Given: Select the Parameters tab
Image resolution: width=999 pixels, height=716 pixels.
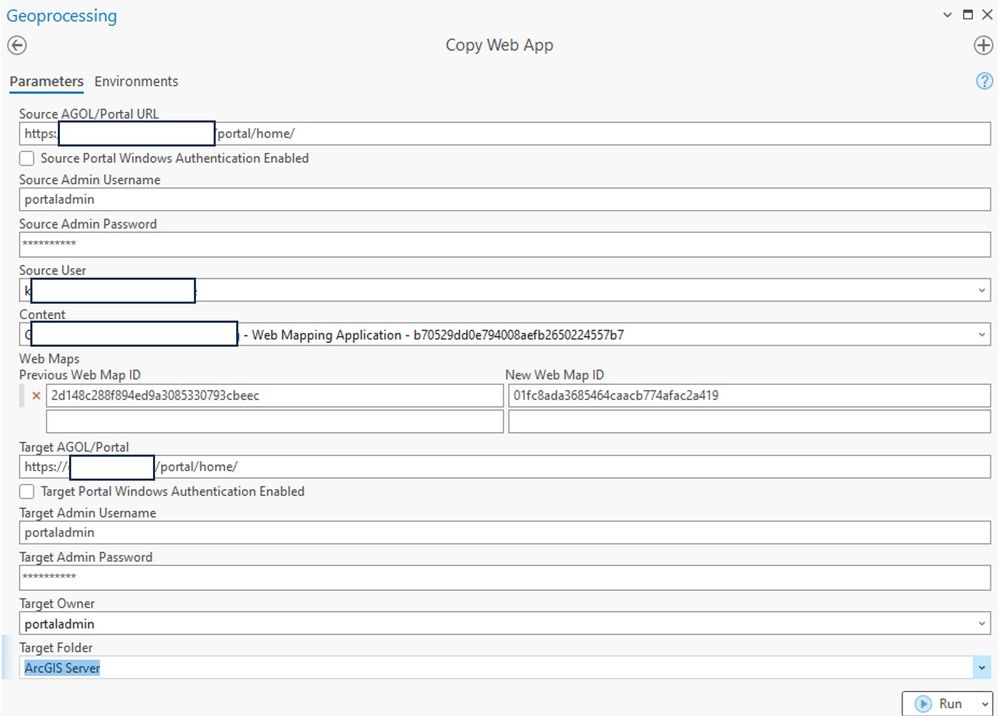Looking at the screenshot, I should tap(46, 81).
